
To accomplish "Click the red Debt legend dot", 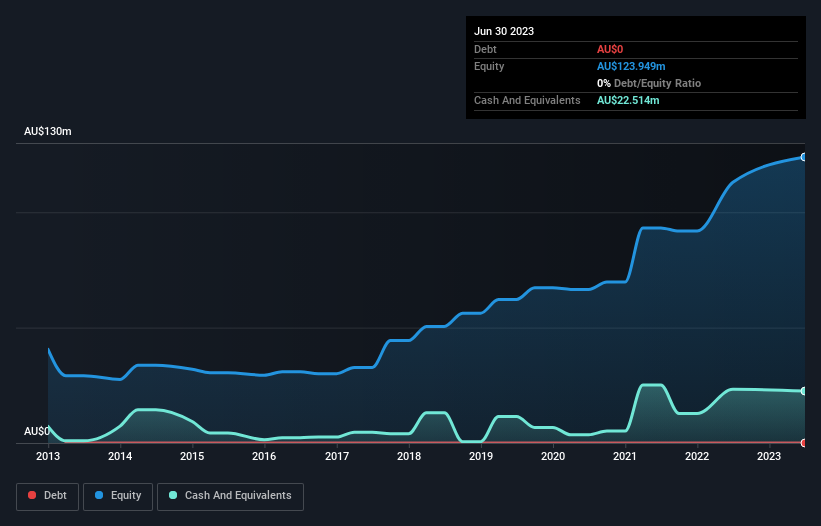I will [x=32, y=495].
